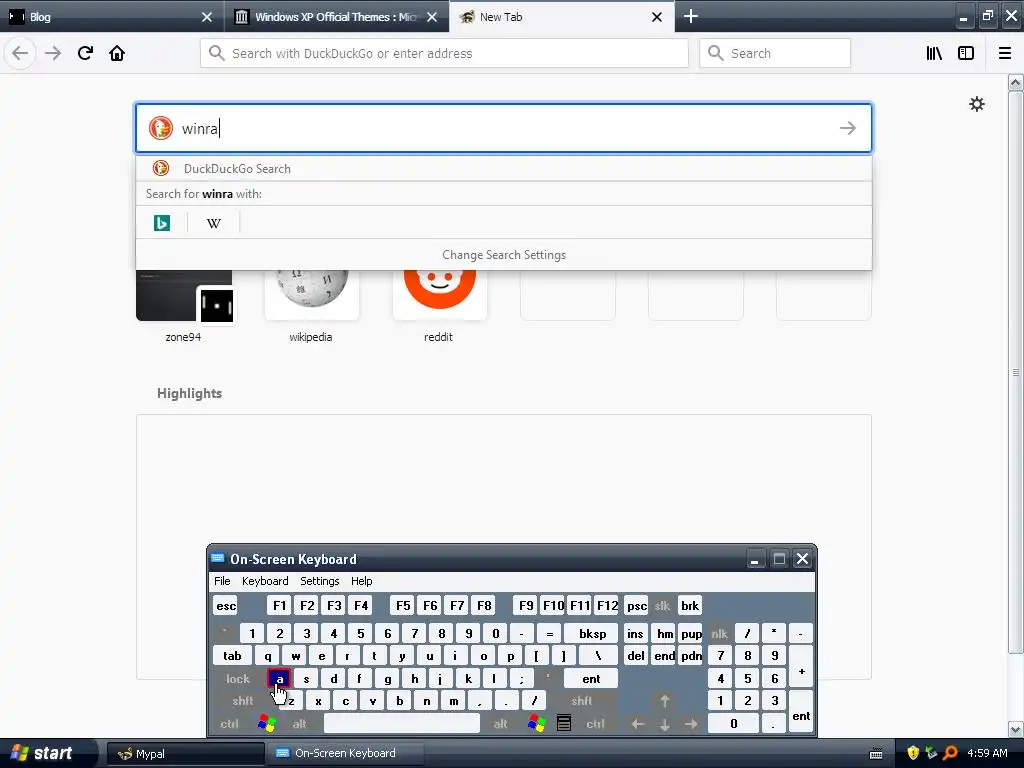
Task: Click the esc key
Action: [x=226, y=605]
